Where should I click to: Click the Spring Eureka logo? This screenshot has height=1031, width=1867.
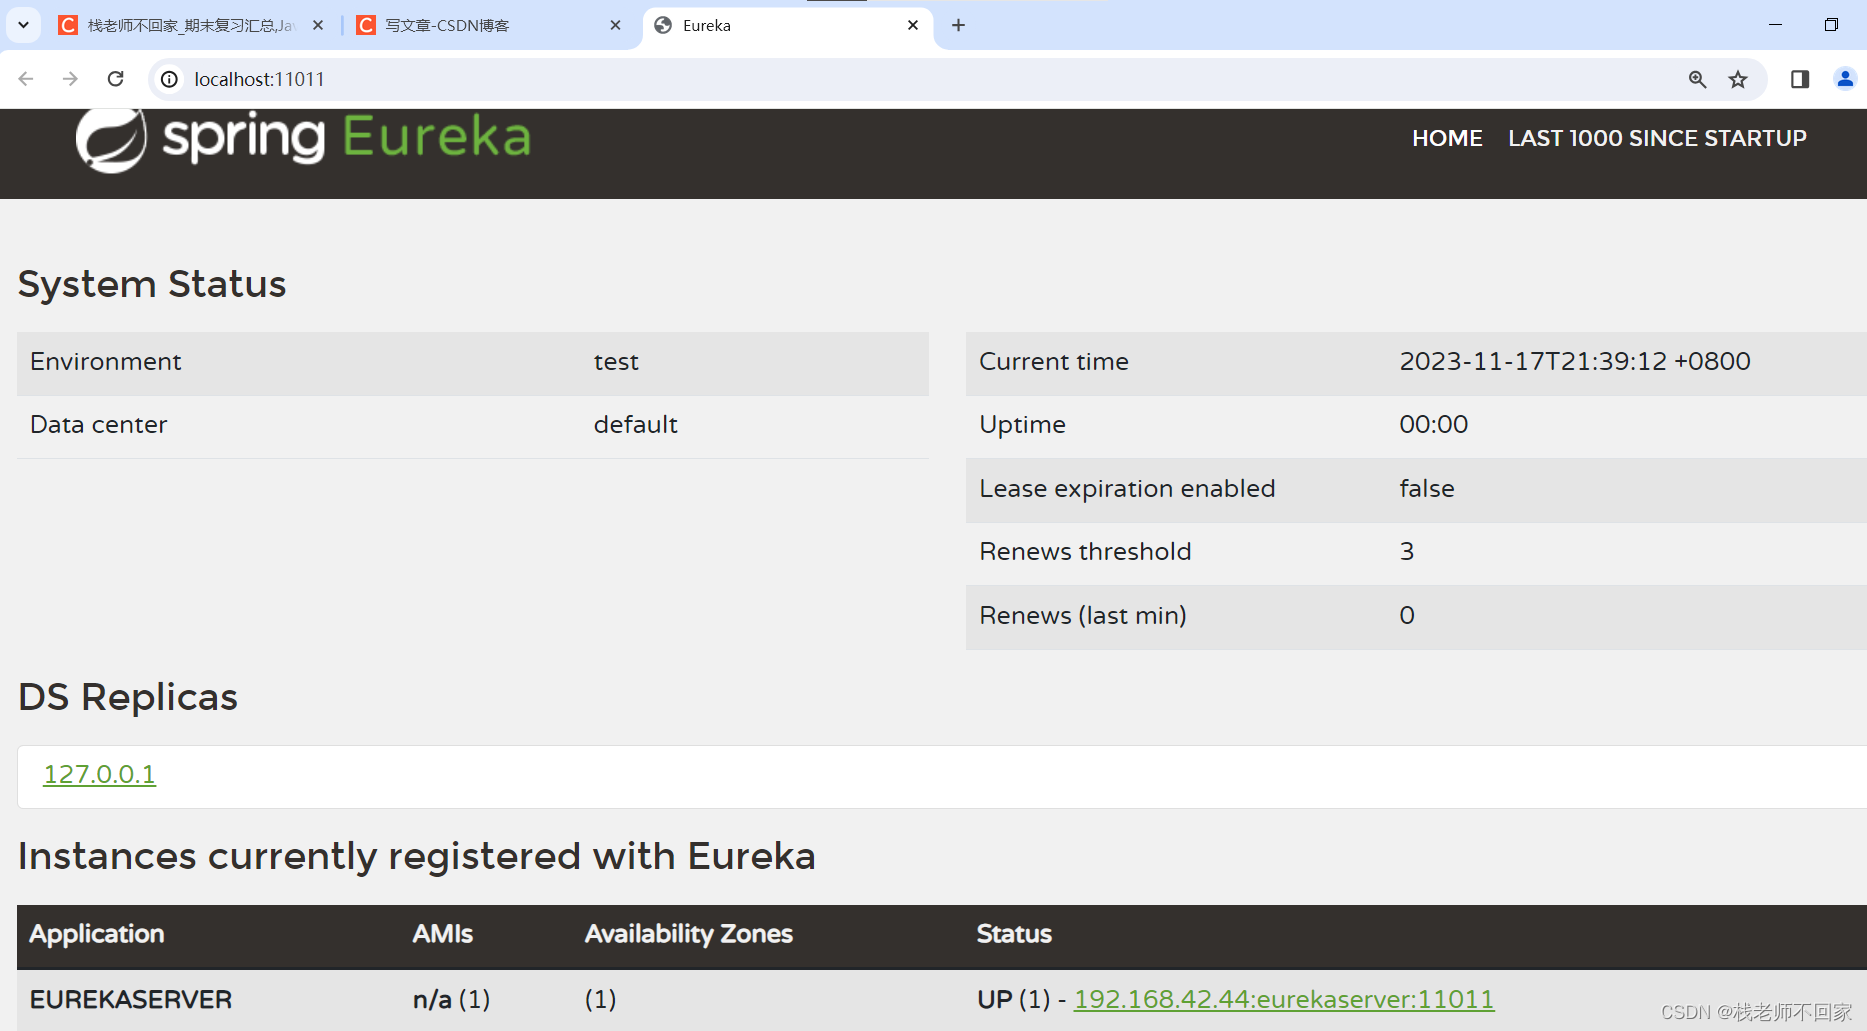pyautogui.click(x=303, y=140)
